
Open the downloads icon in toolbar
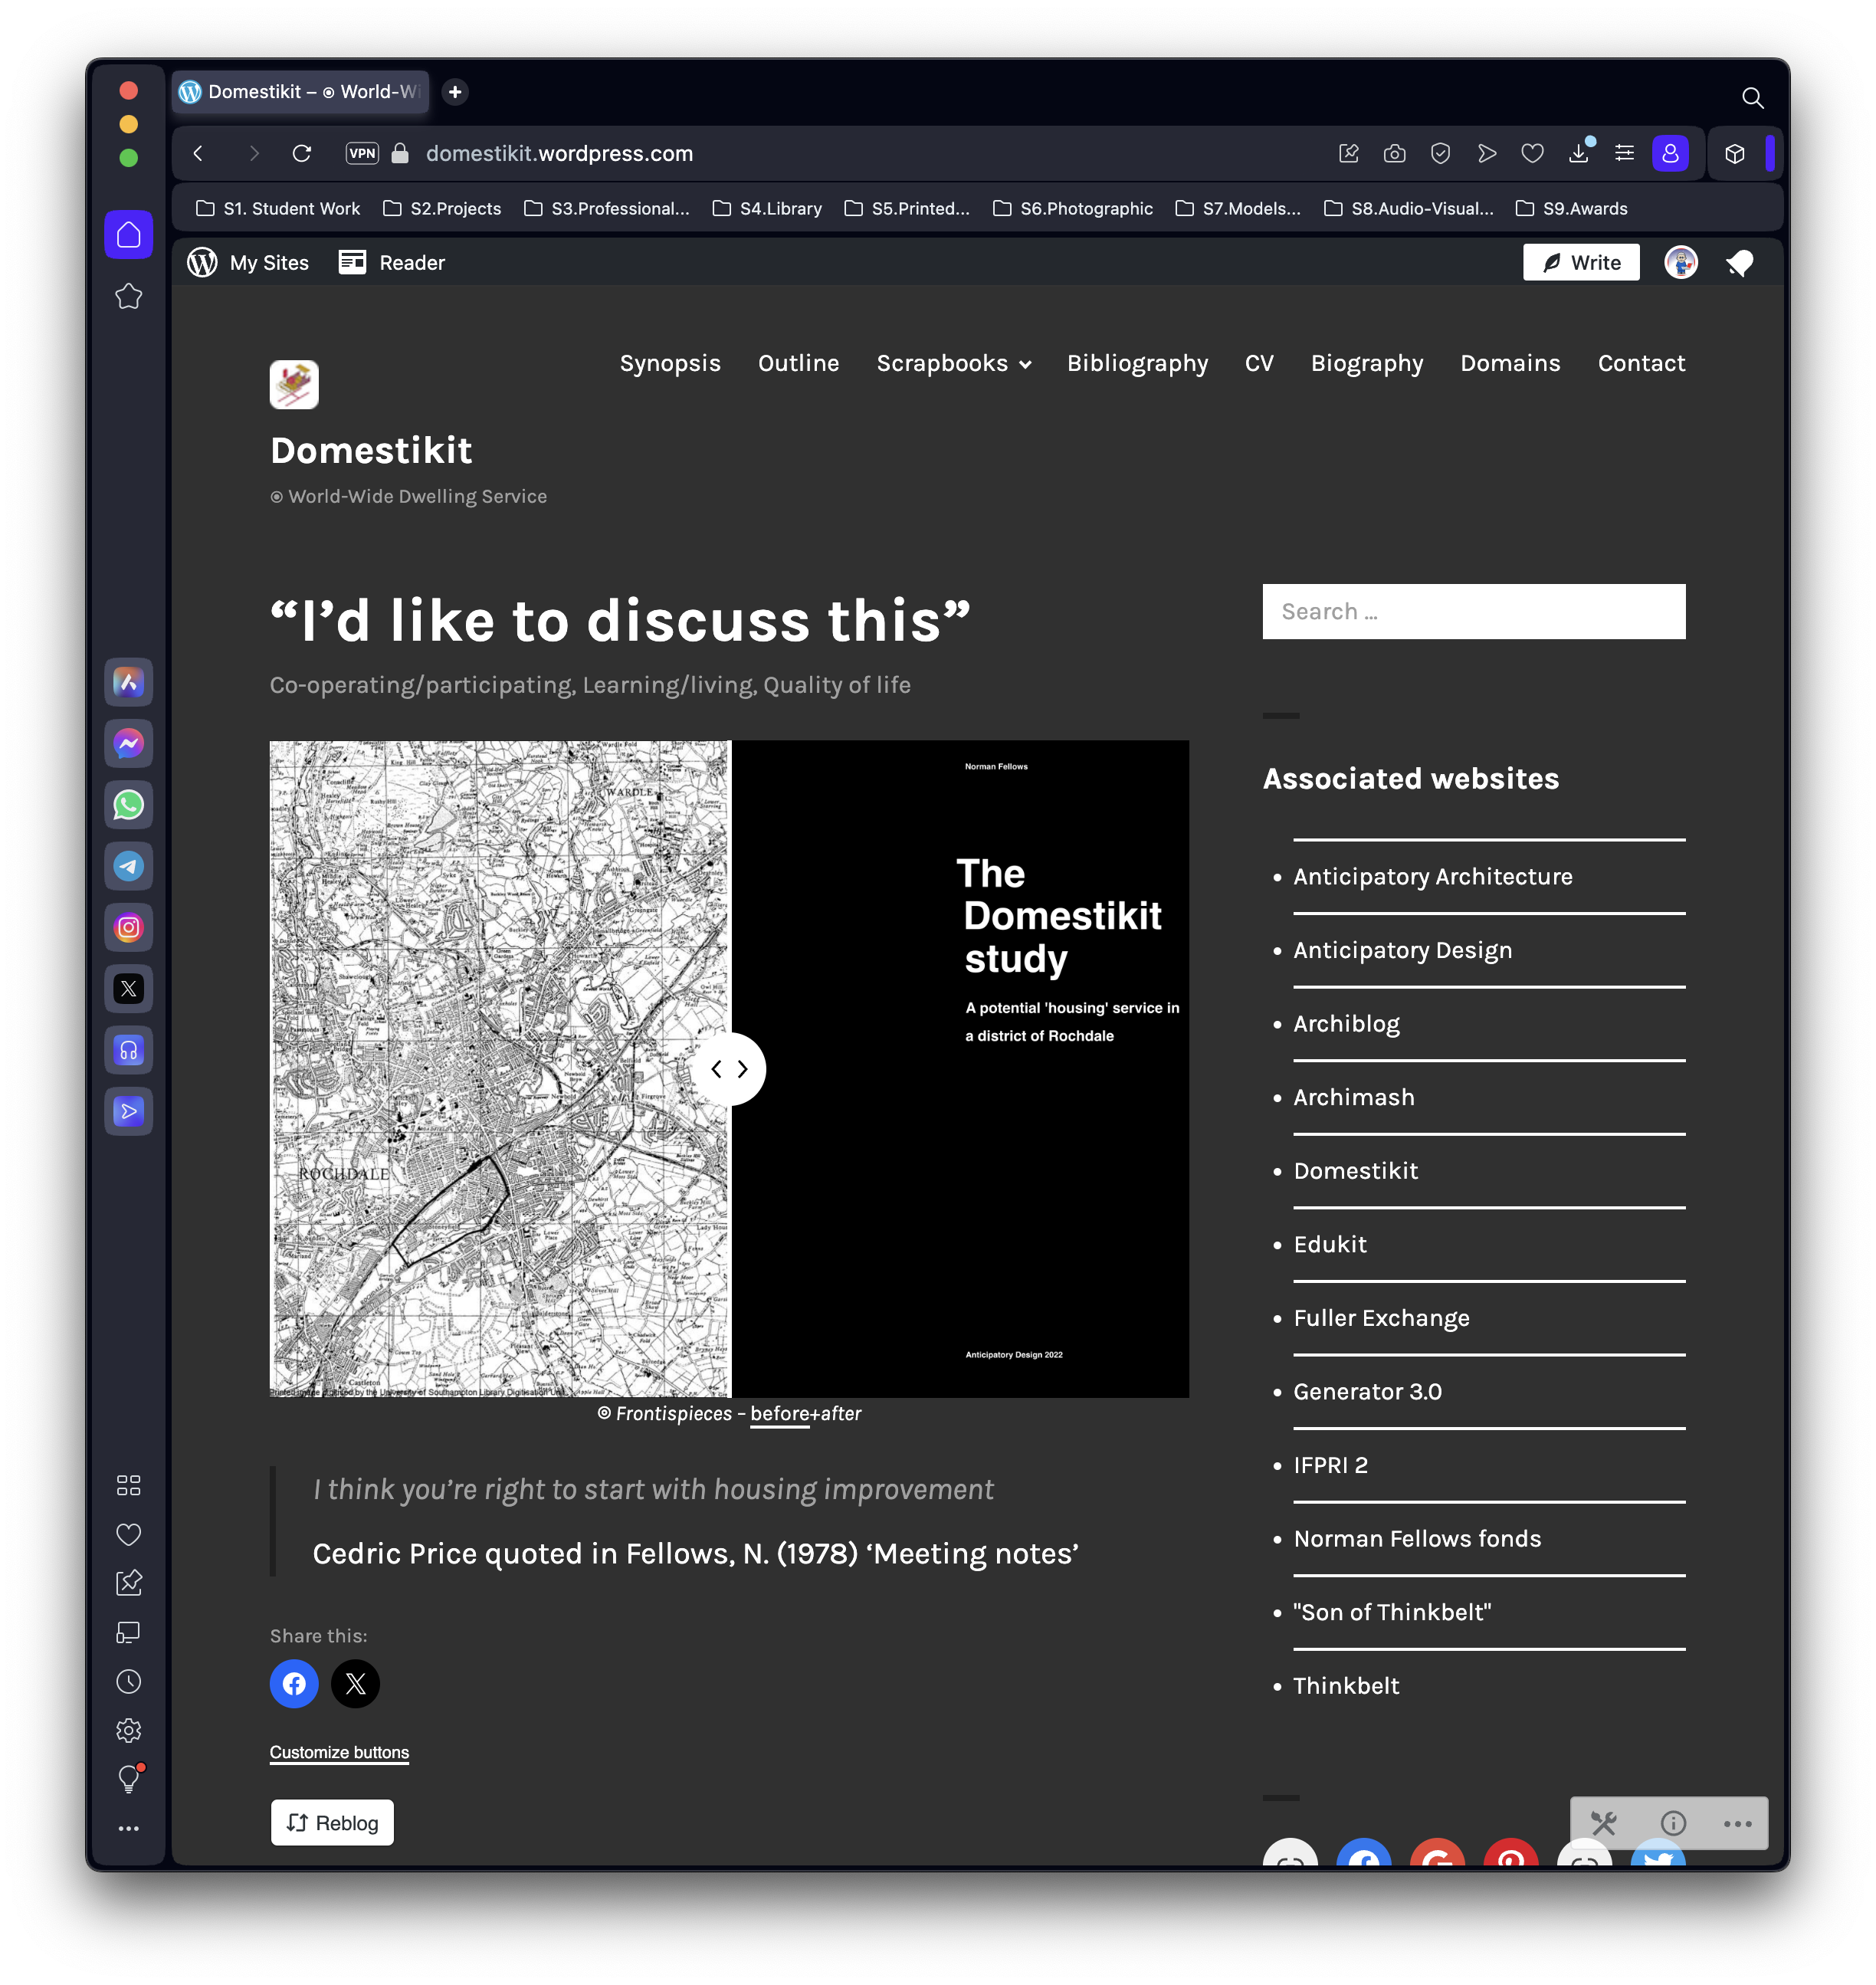1578,153
